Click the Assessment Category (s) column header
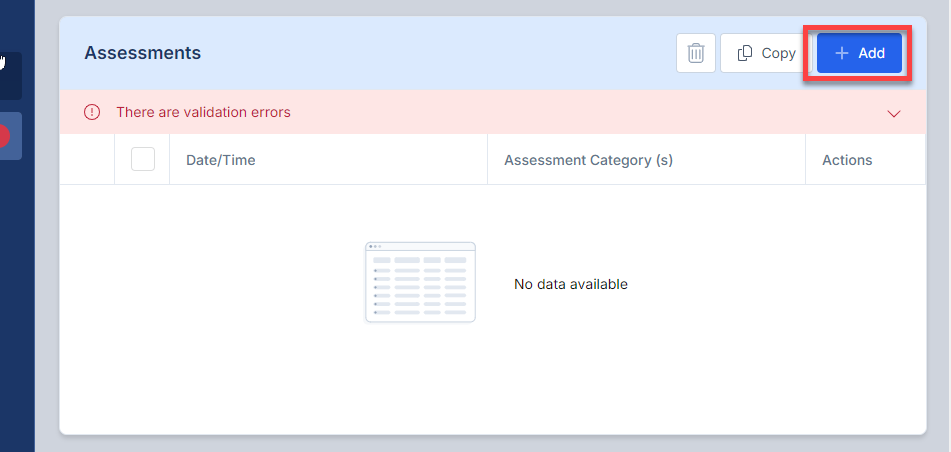 [x=588, y=160]
